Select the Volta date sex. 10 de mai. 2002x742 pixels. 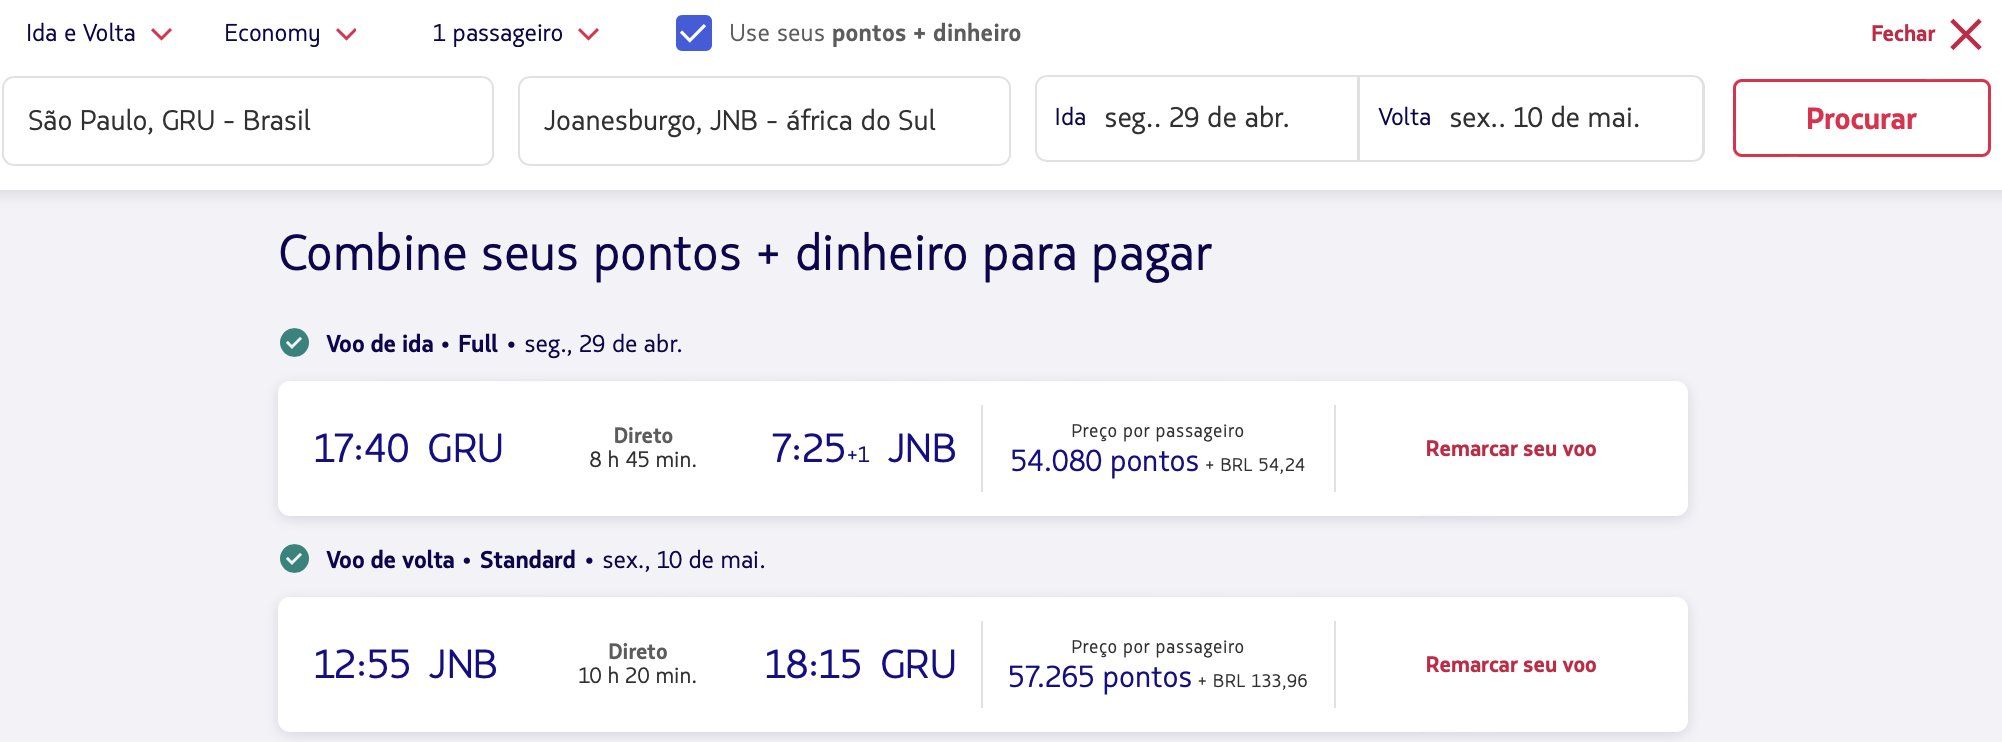(1531, 118)
